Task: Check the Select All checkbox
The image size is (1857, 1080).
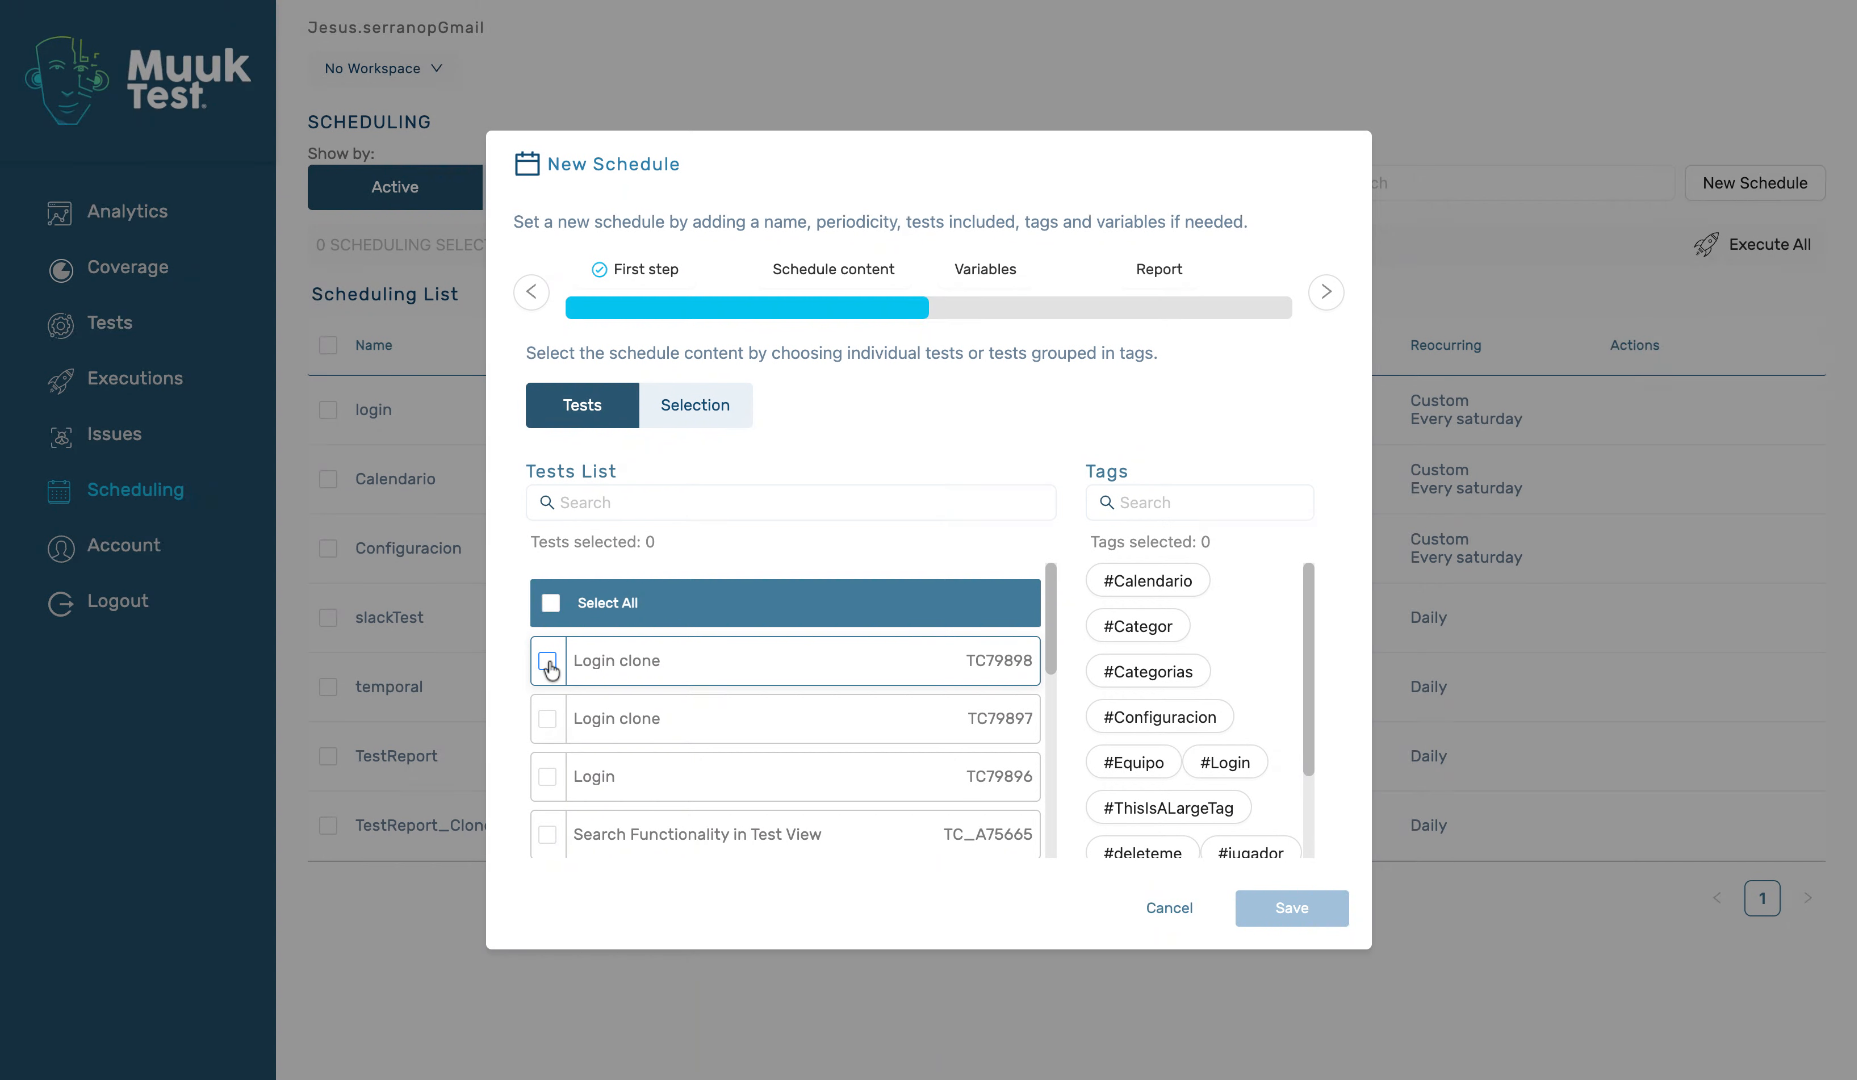Action: pos(551,603)
